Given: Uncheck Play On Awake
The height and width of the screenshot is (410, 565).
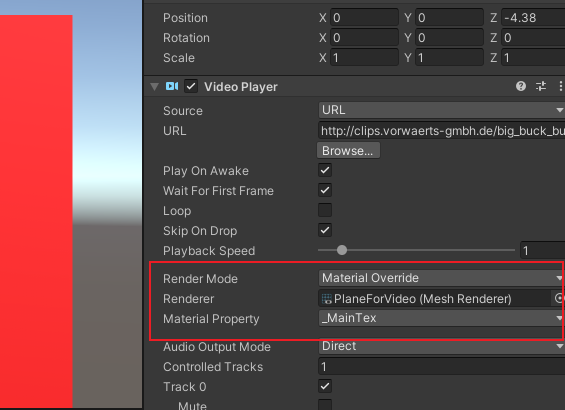Looking at the screenshot, I should coord(325,170).
